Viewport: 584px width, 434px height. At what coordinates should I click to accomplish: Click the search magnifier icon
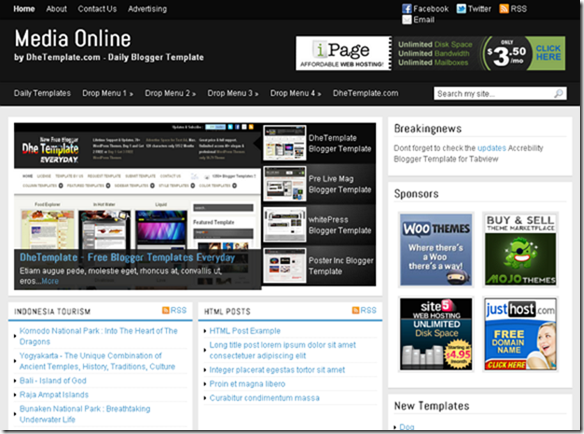pyautogui.click(x=558, y=93)
